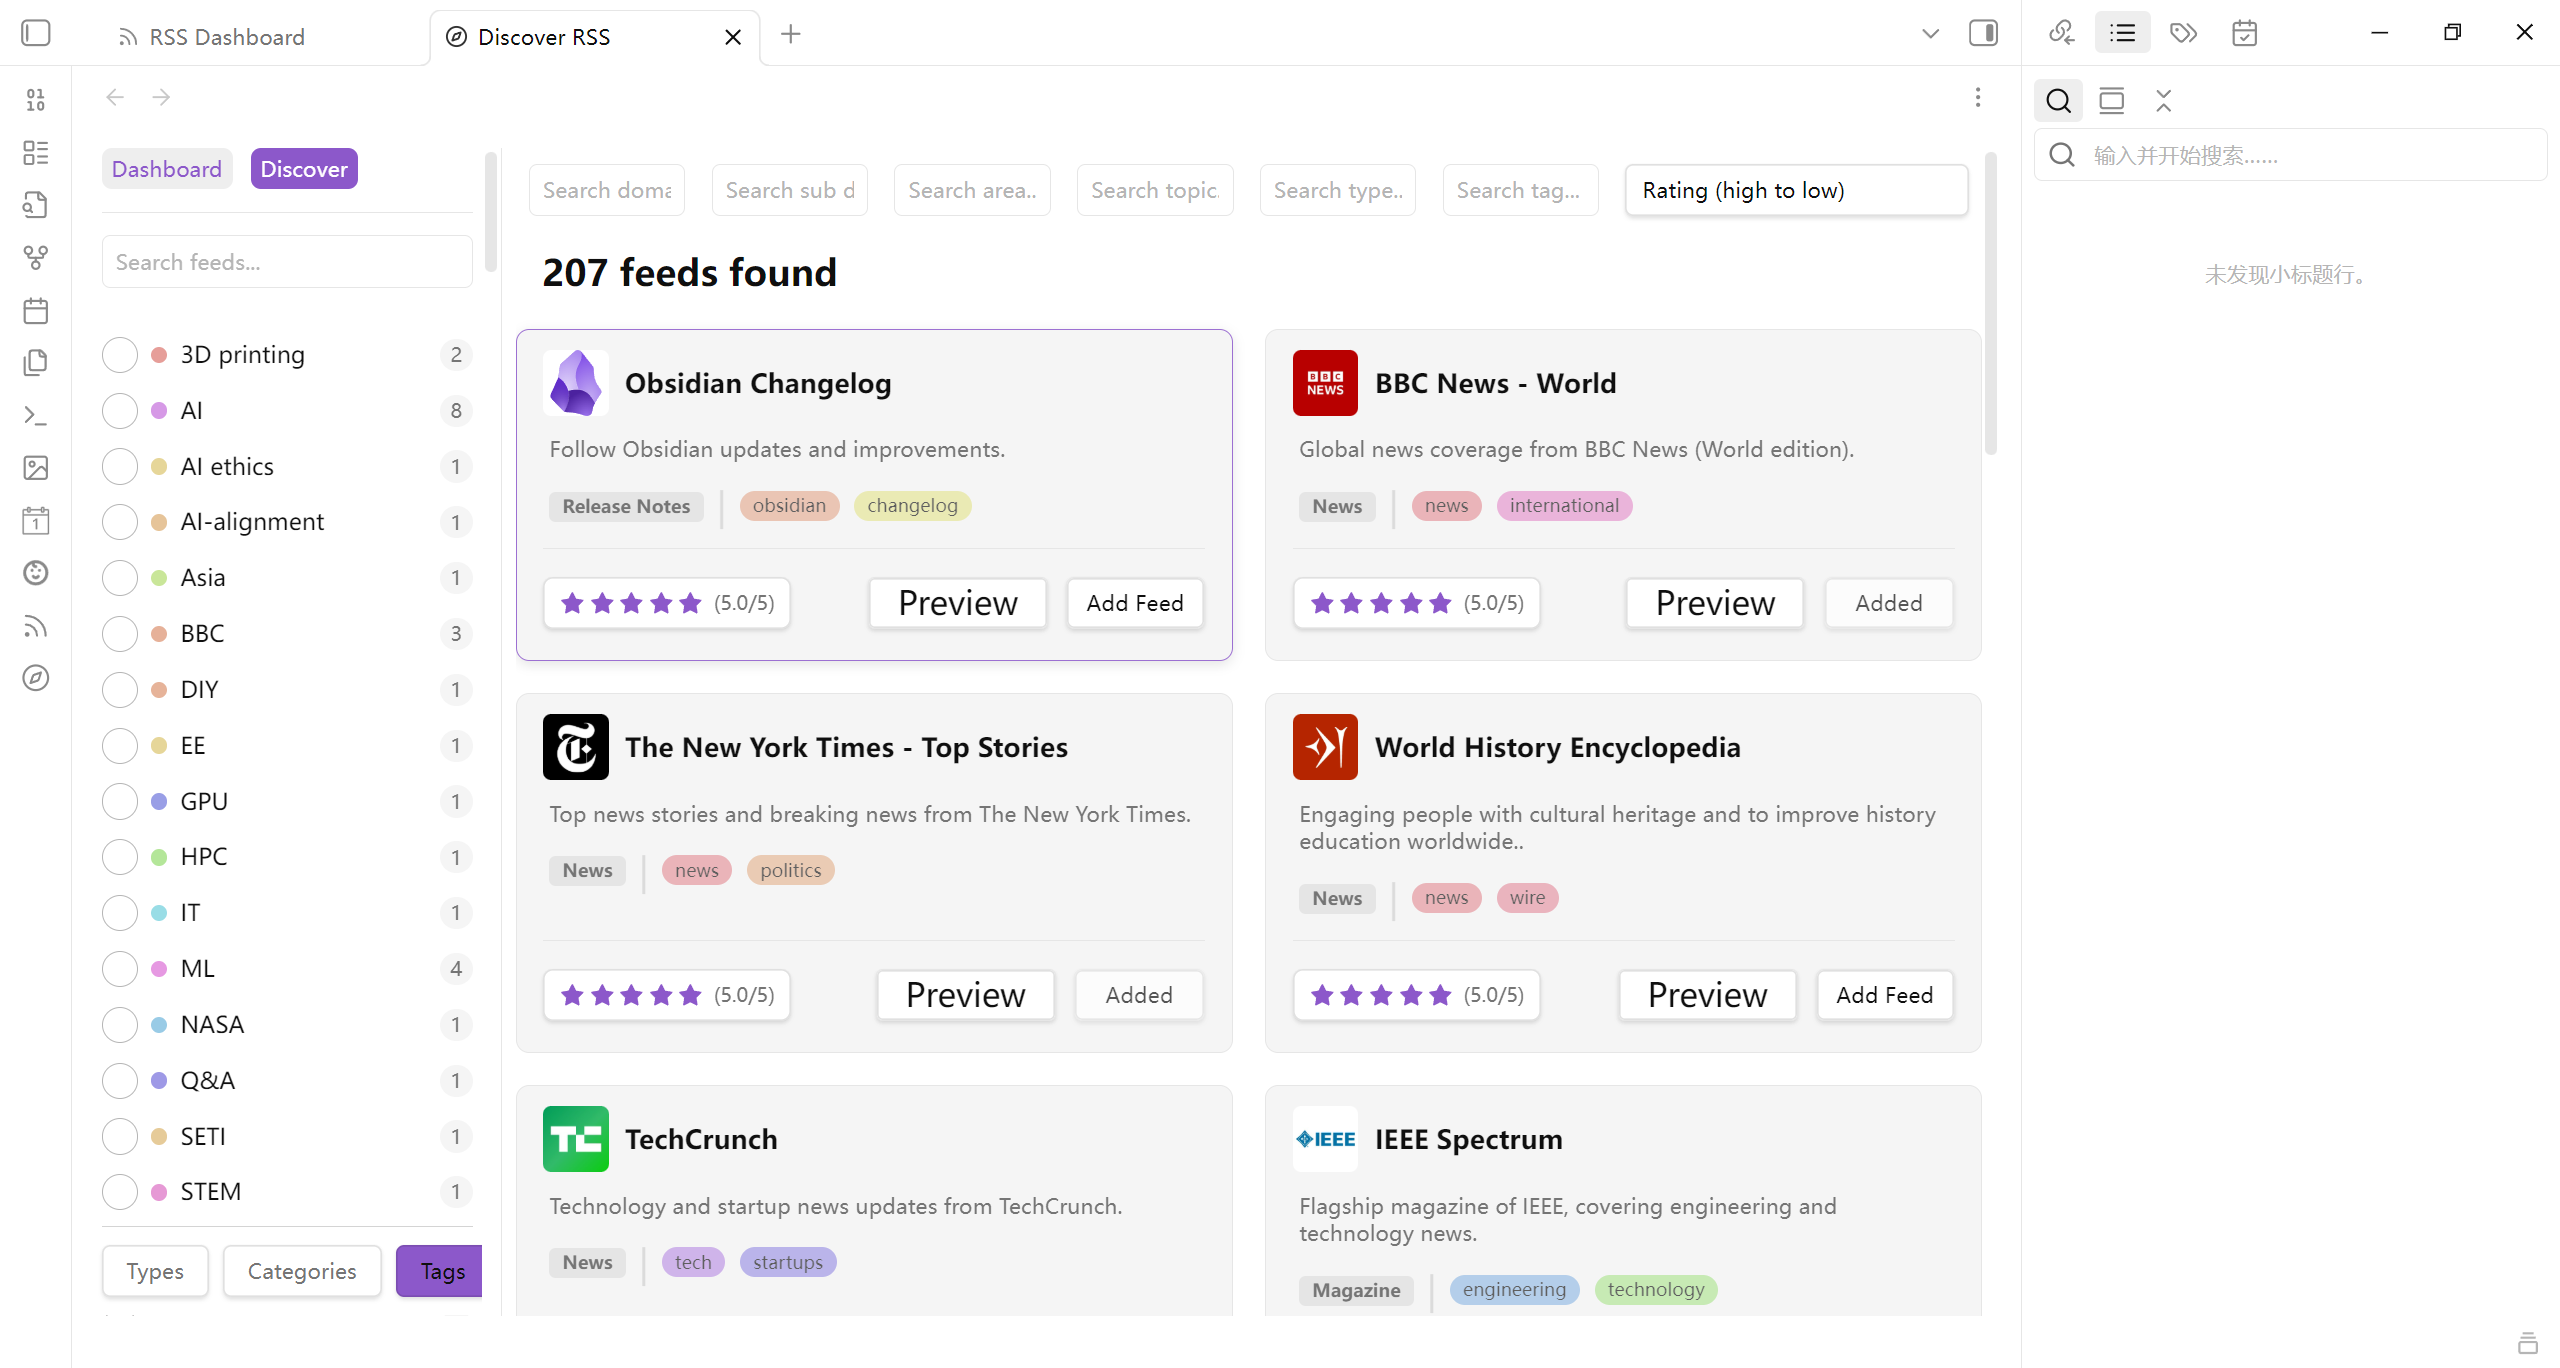Check the AI tag filter circle
Image resolution: width=2560 pixels, height=1368 pixels.
coord(120,411)
